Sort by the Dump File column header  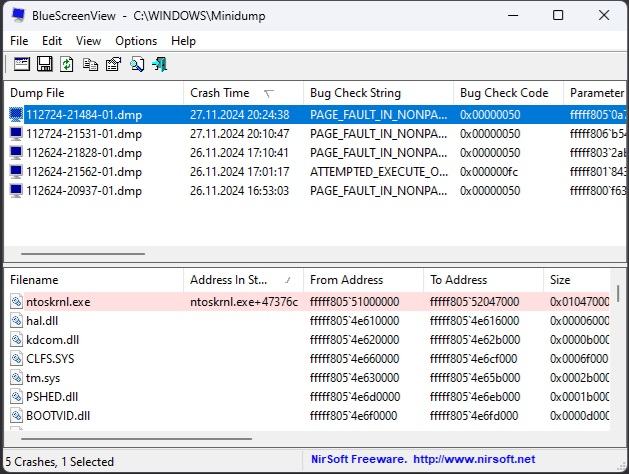(x=93, y=93)
